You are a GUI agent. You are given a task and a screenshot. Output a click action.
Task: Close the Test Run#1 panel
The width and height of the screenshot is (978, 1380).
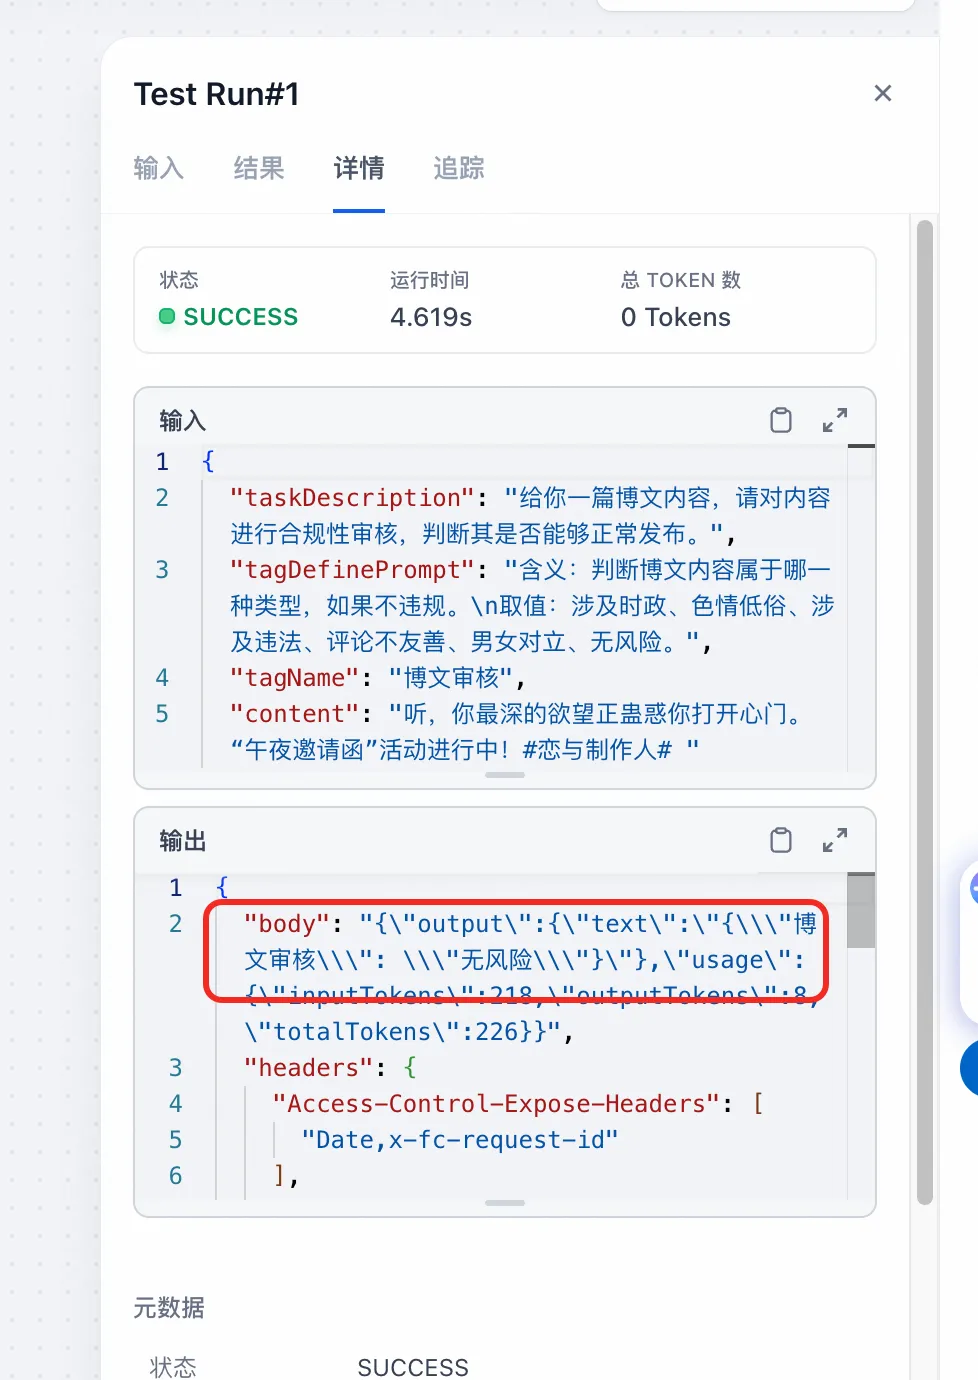click(x=882, y=93)
